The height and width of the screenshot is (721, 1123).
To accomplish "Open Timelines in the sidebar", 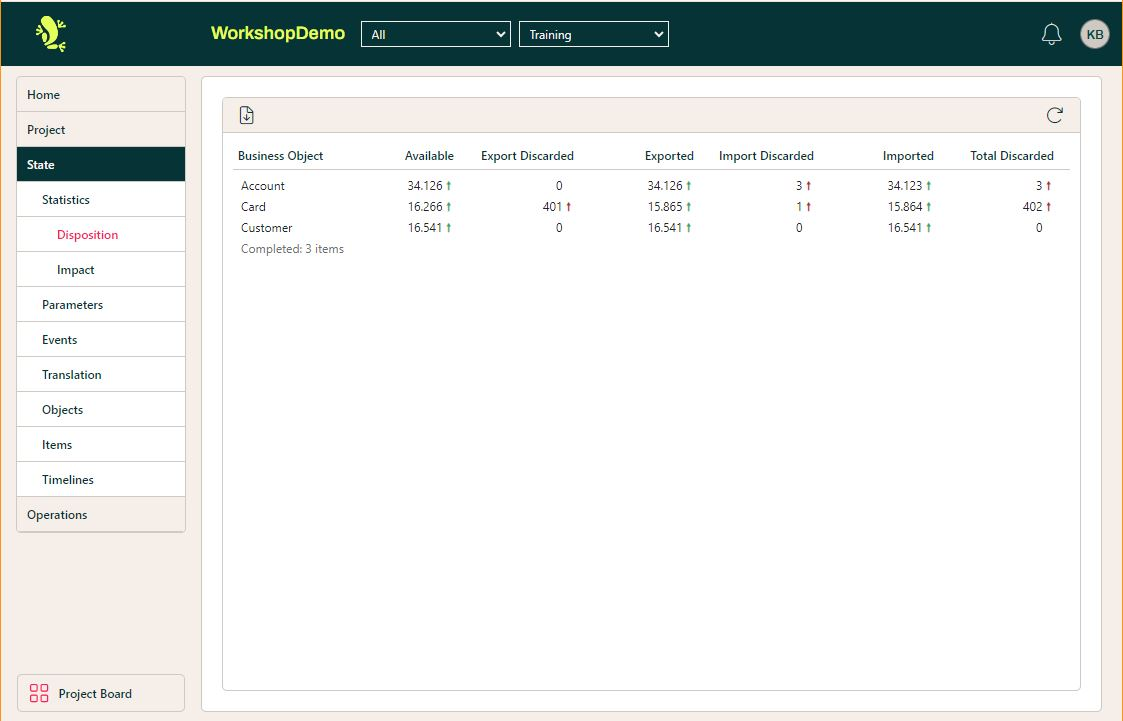I will click(68, 480).
